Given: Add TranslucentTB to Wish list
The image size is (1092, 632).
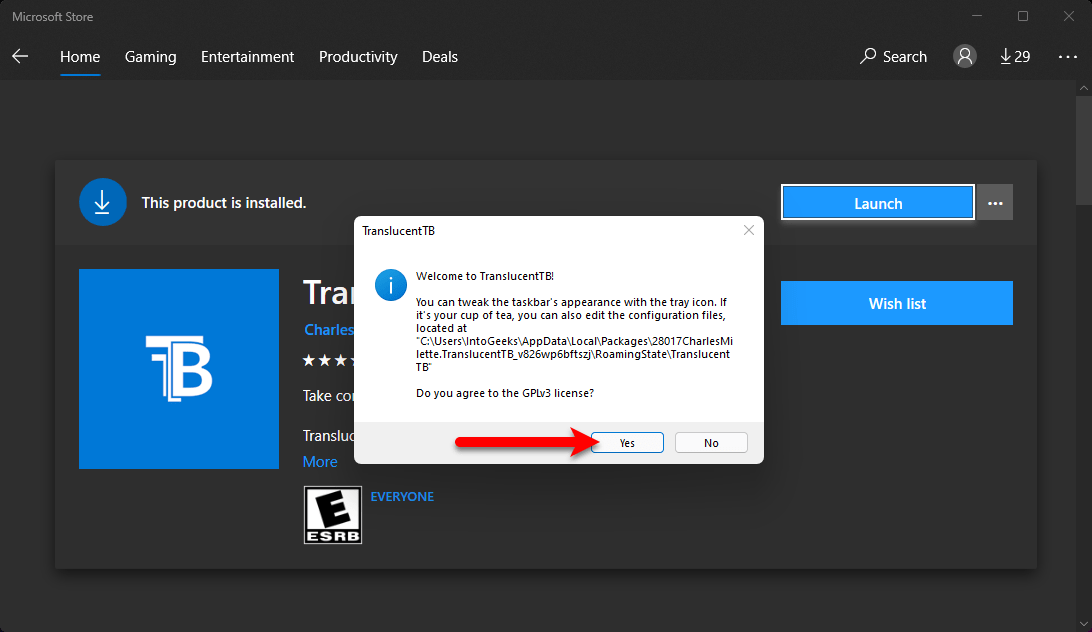Looking at the screenshot, I should [897, 303].
